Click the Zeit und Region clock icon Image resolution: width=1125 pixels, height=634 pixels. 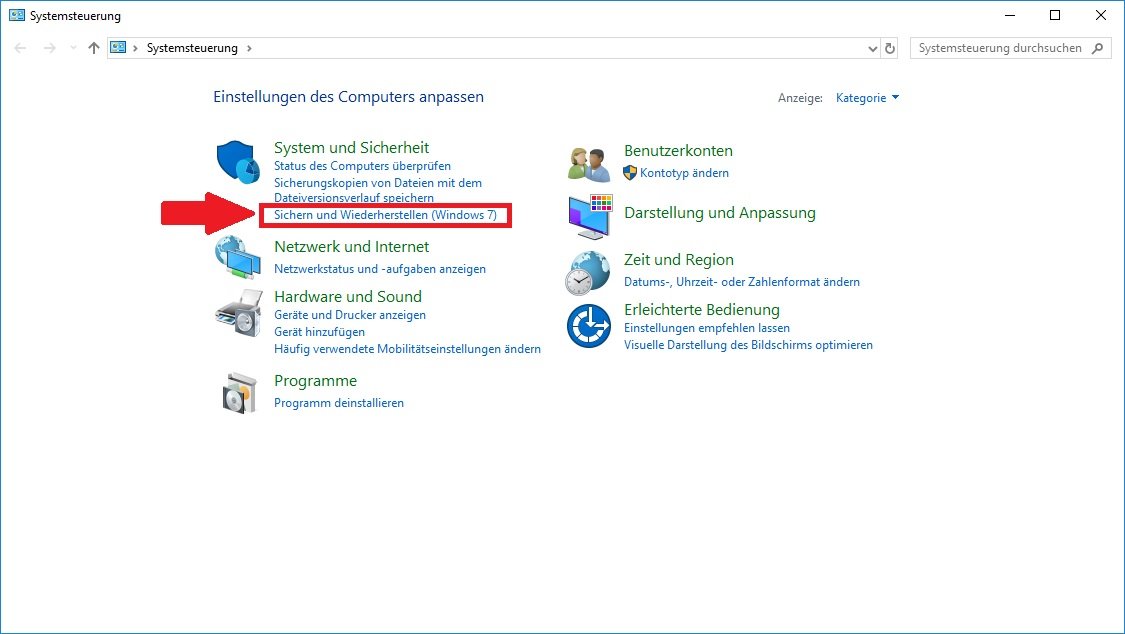(588, 273)
